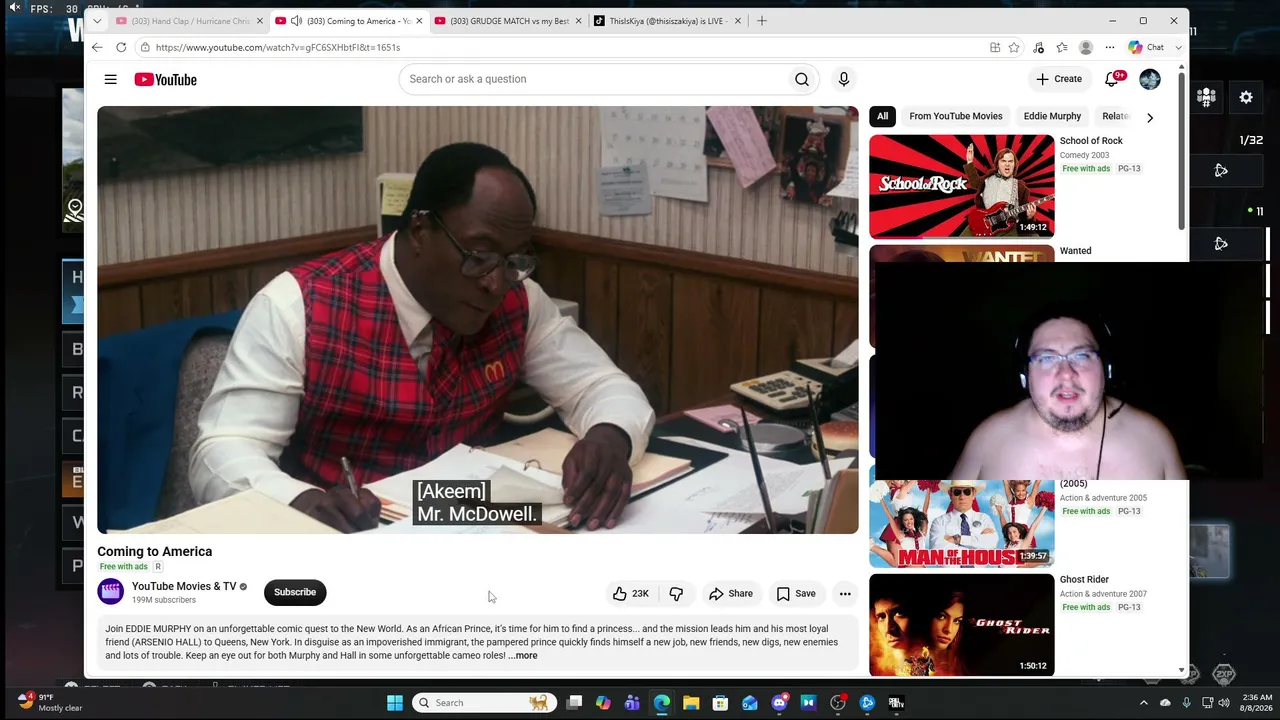Go back in the browser
Viewport: 1280px width, 720px height.
pyautogui.click(x=97, y=47)
